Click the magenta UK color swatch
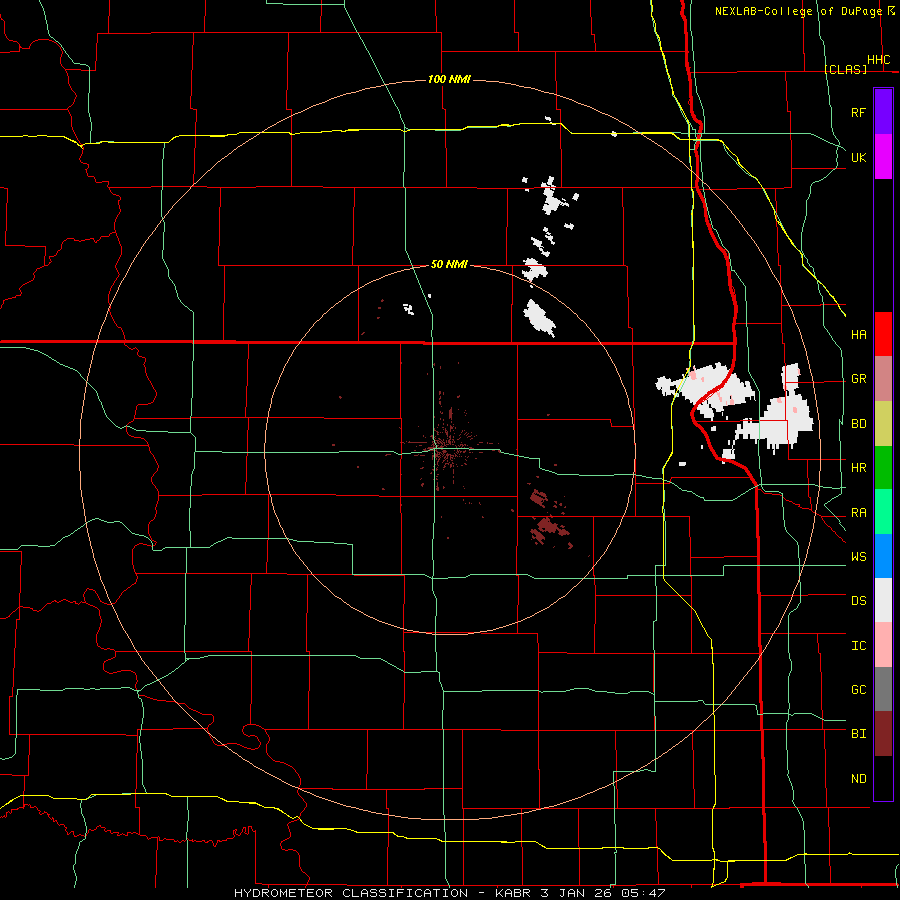This screenshot has height=900, width=900. click(x=883, y=157)
